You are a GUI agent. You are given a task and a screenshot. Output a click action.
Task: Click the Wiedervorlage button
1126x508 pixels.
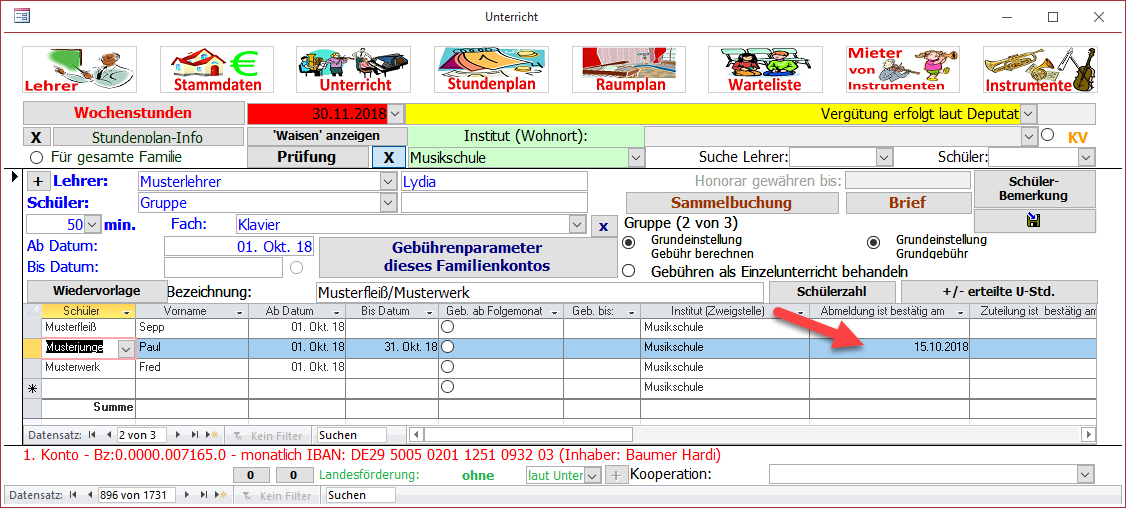point(96,291)
